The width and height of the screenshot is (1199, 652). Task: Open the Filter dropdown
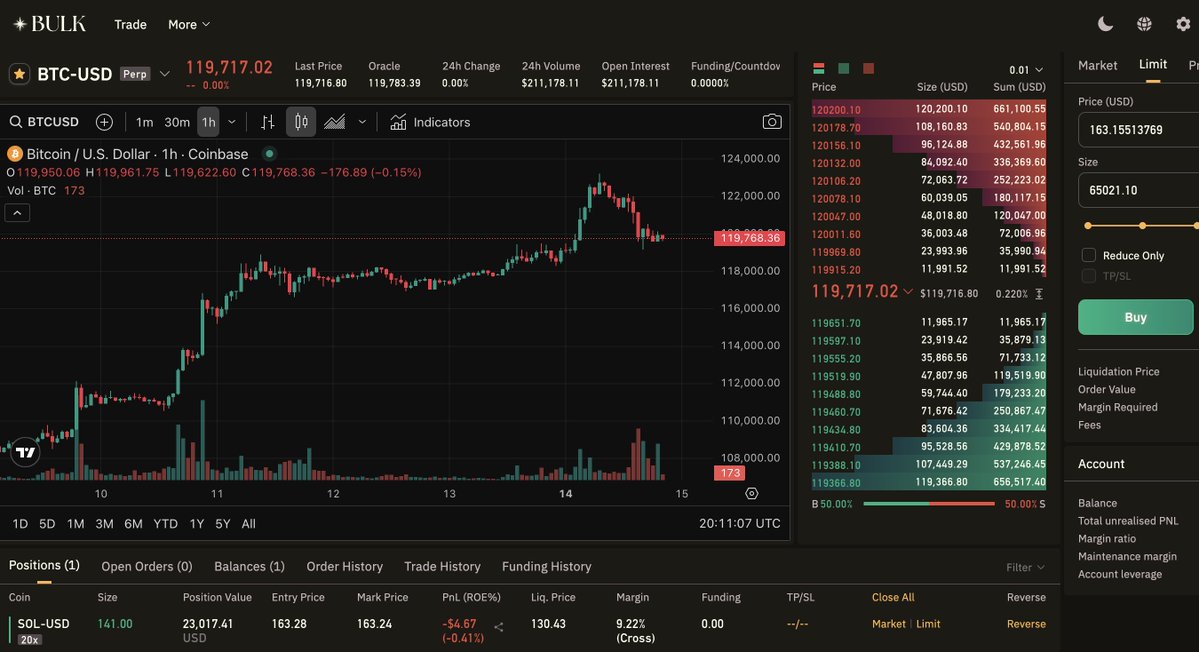[x=1025, y=567]
